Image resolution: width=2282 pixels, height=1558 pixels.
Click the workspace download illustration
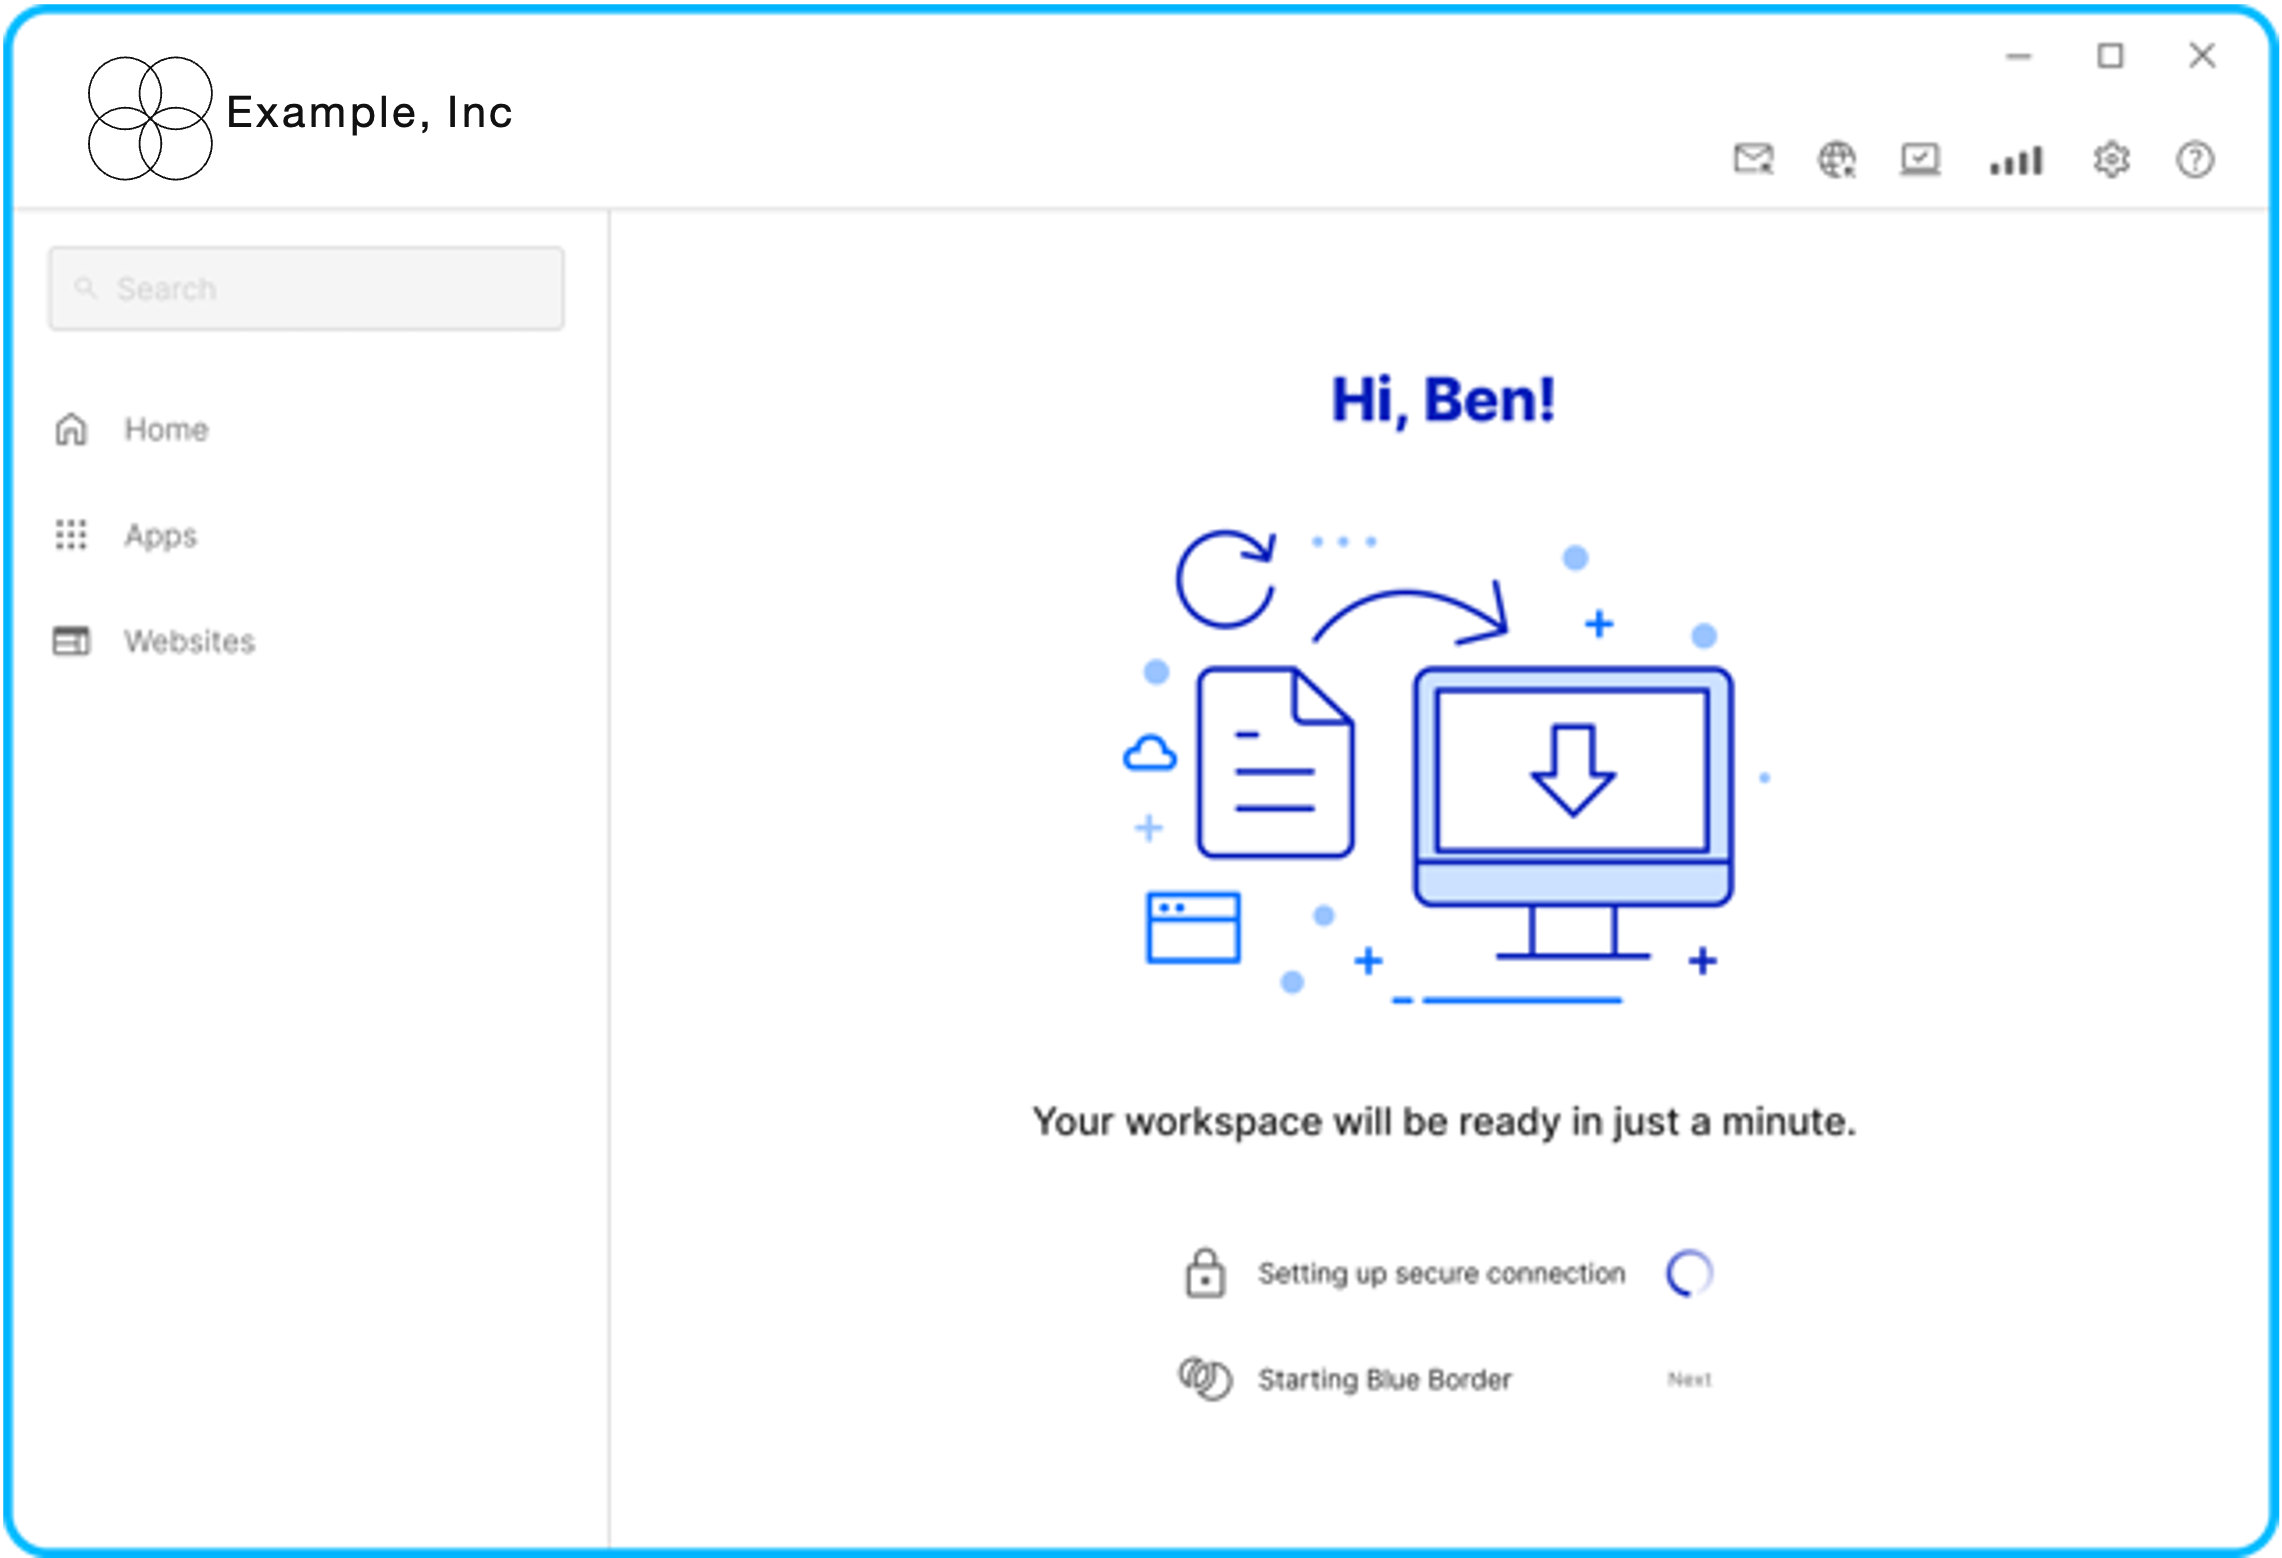coord(1447,767)
